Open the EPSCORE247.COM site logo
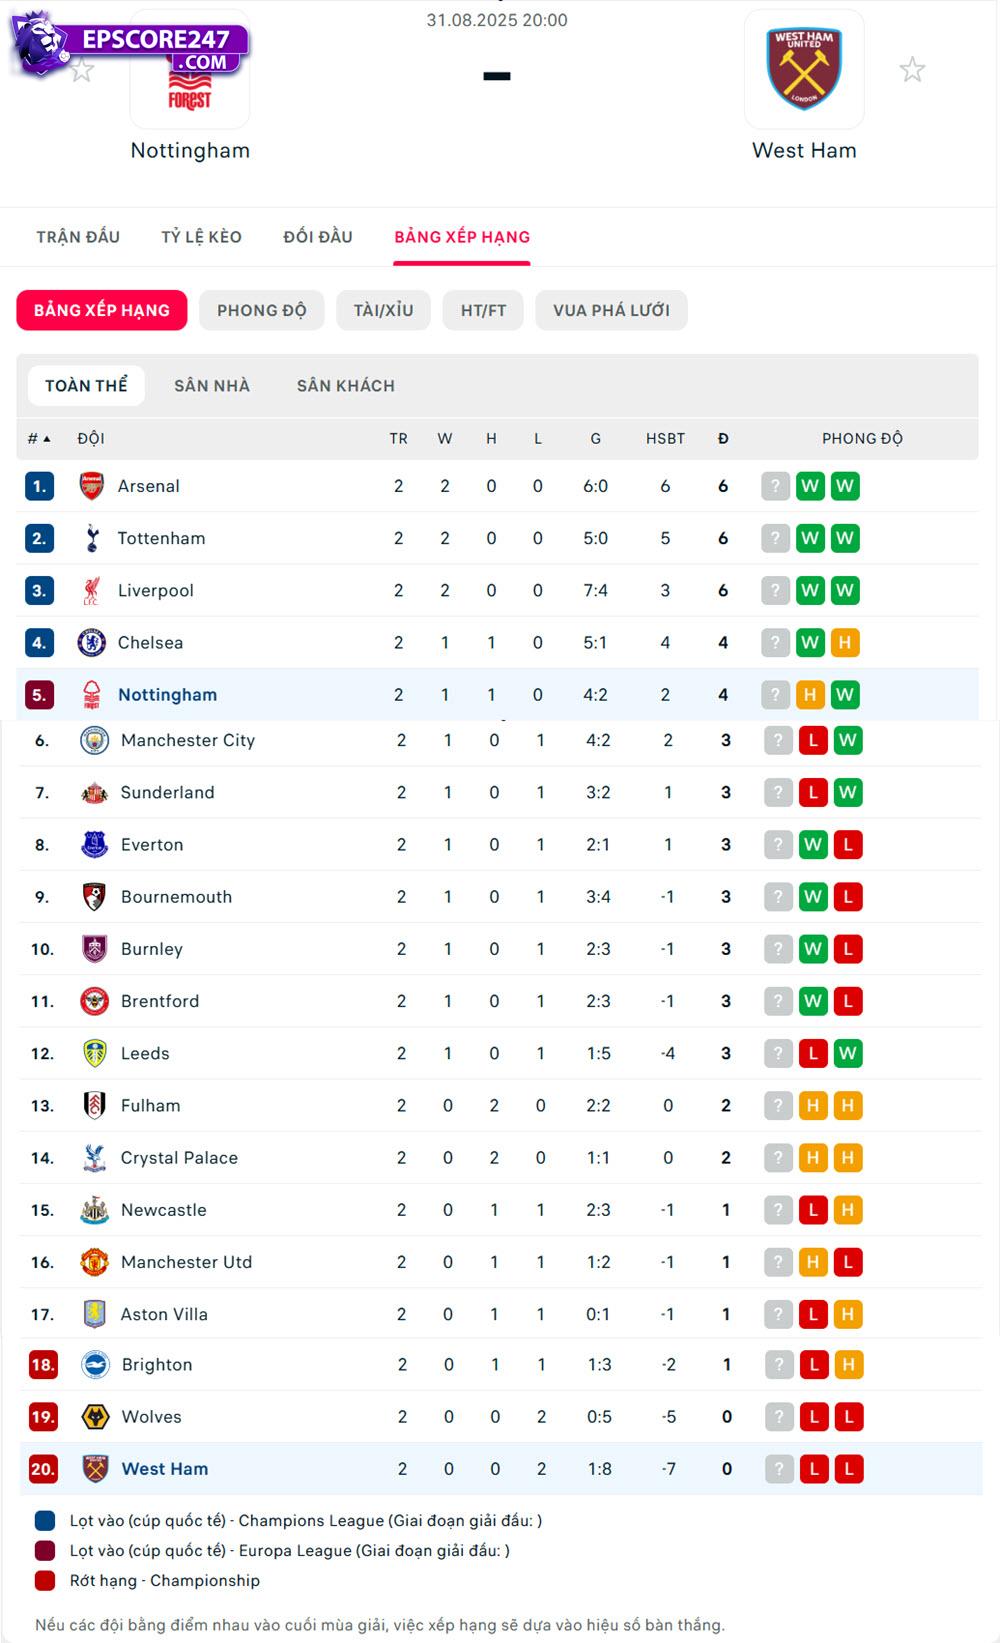Image resolution: width=1000 pixels, height=1643 pixels. 130,45
